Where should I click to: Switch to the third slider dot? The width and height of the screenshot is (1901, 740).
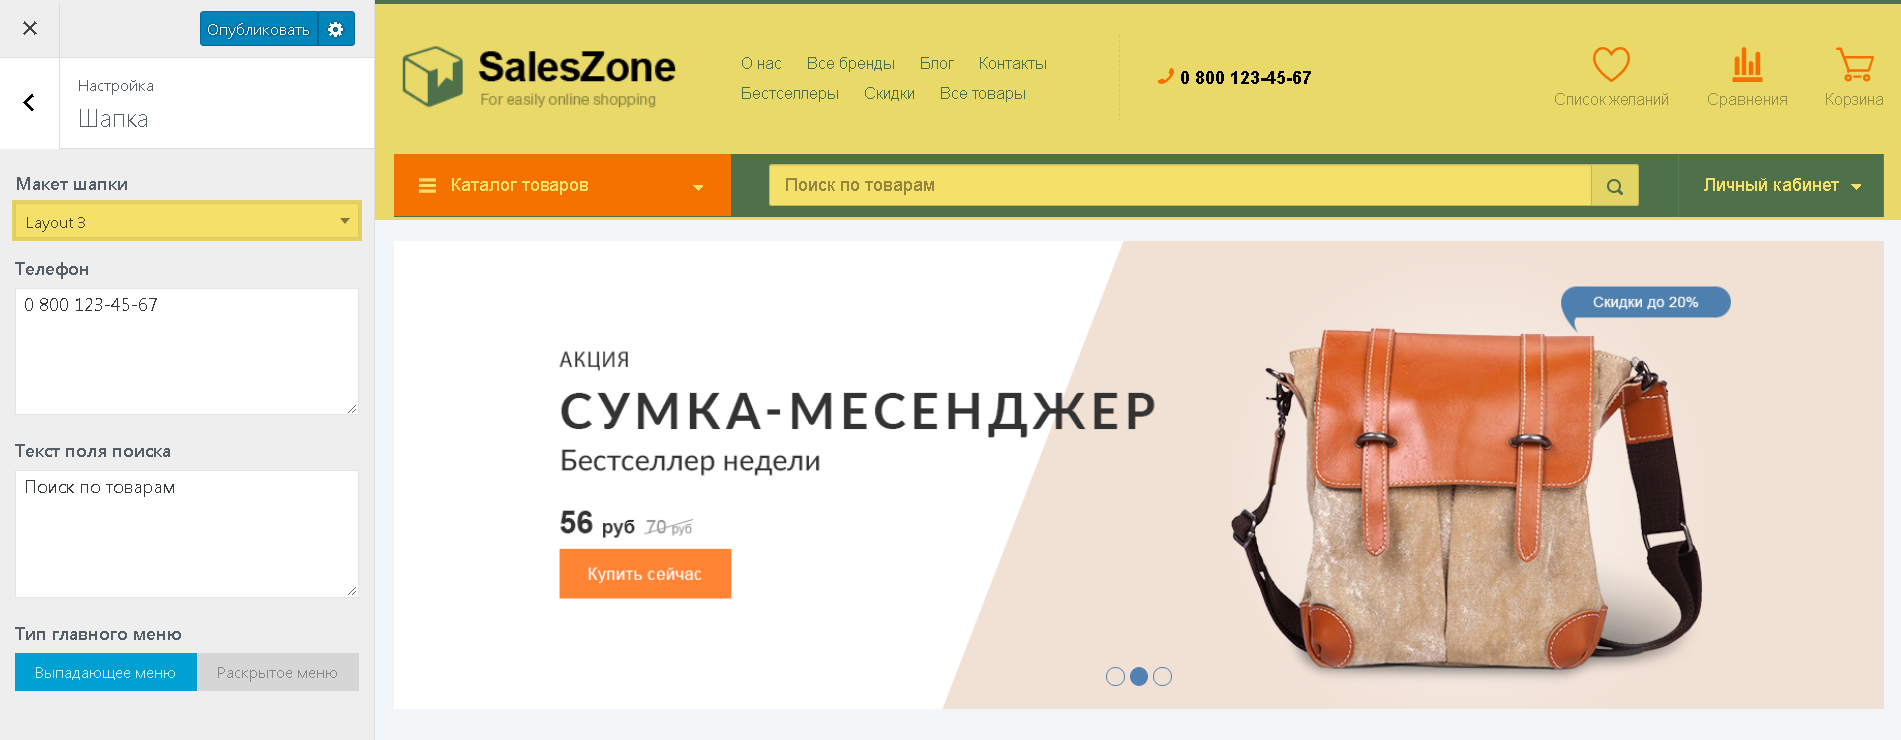tap(1162, 677)
